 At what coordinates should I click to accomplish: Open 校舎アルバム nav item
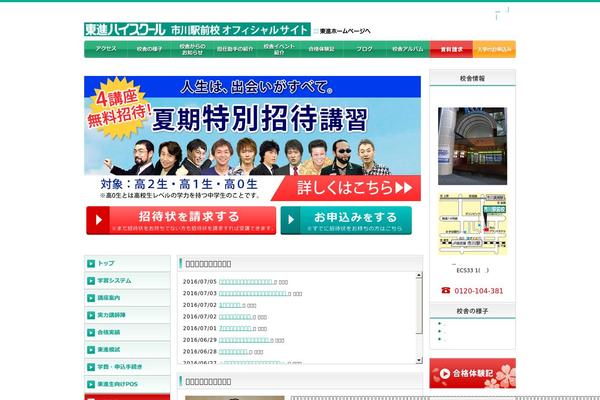pyautogui.click(x=408, y=49)
